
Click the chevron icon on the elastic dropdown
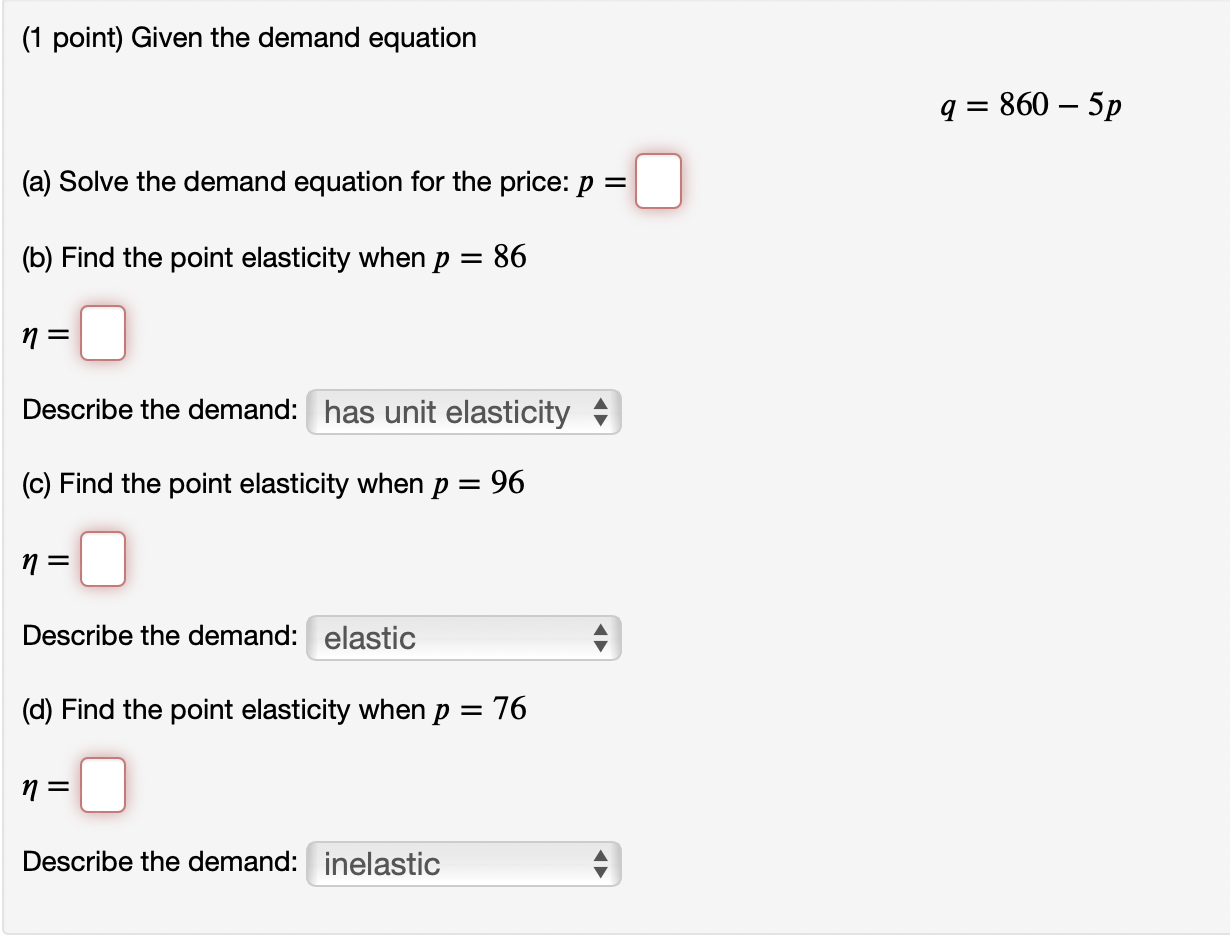[x=601, y=637]
